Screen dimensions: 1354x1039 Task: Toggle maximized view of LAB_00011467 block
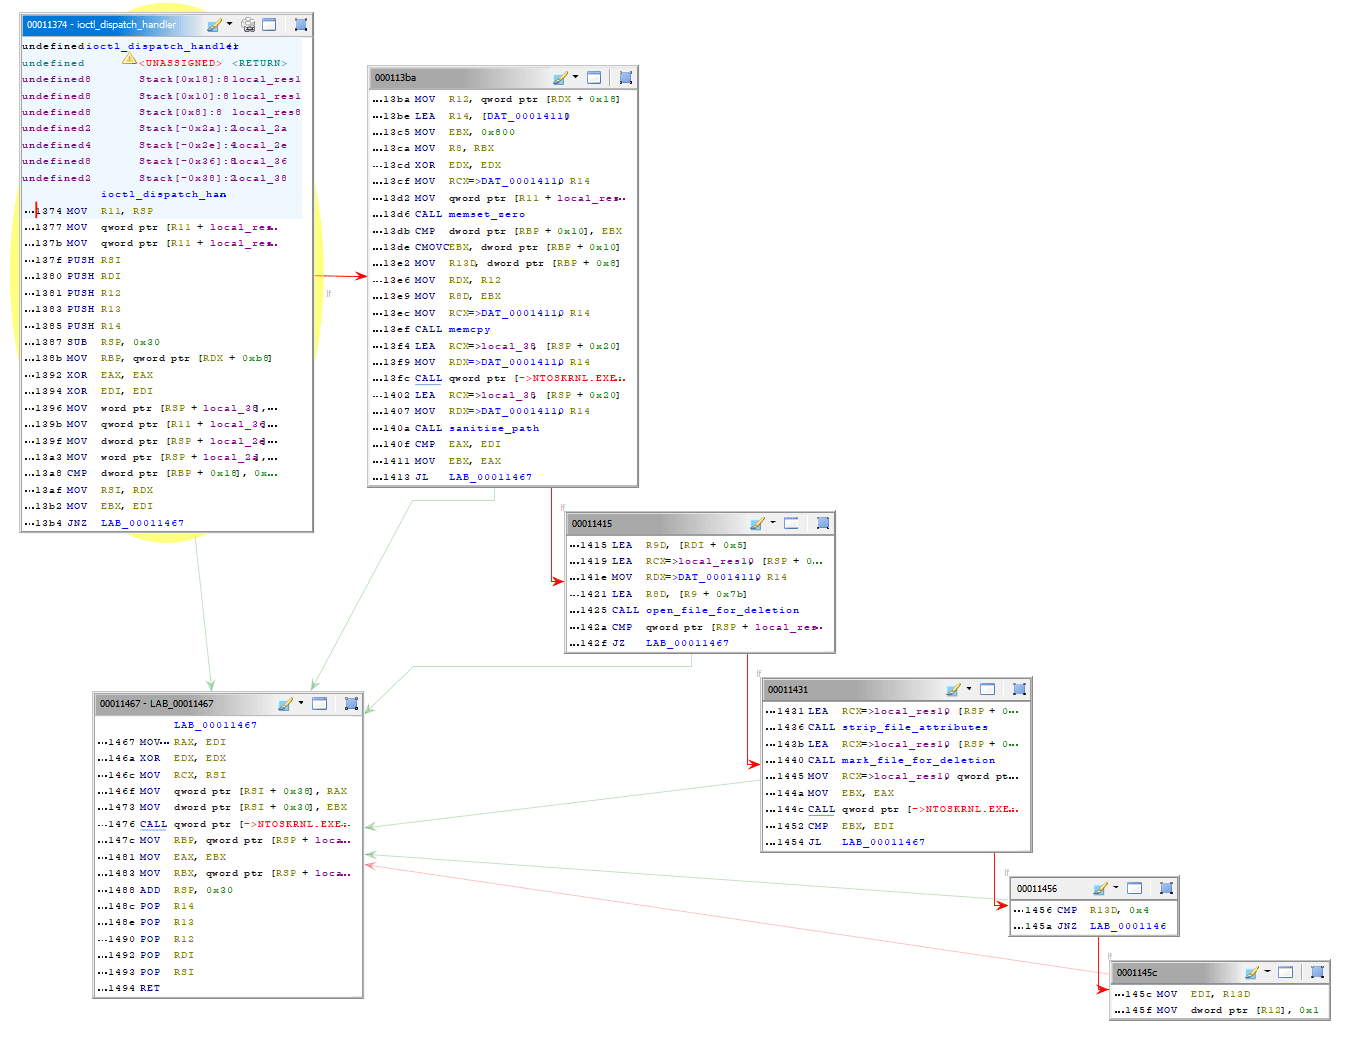pos(319,704)
